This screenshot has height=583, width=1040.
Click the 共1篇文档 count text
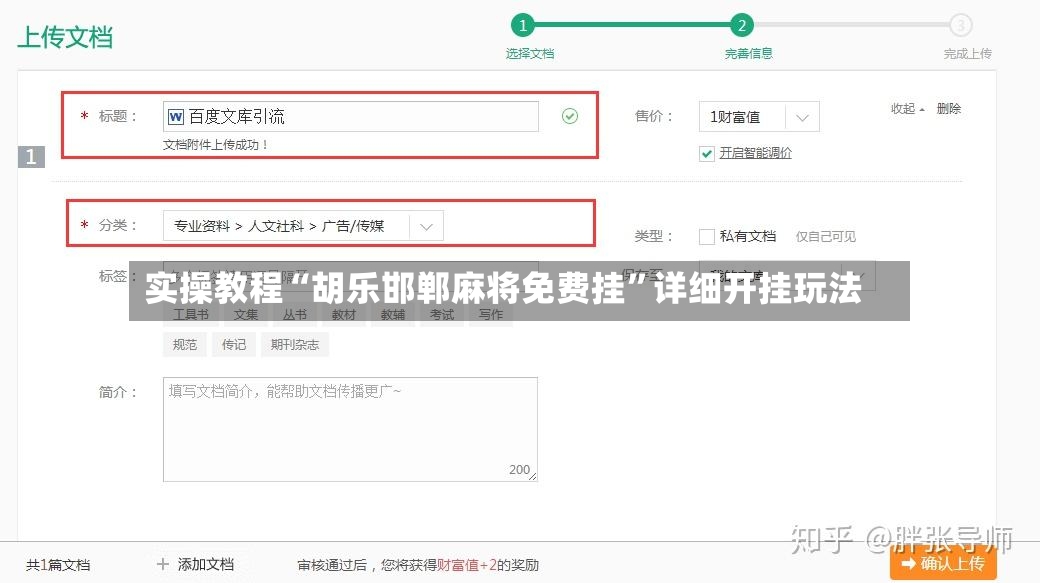coord(58,565)
